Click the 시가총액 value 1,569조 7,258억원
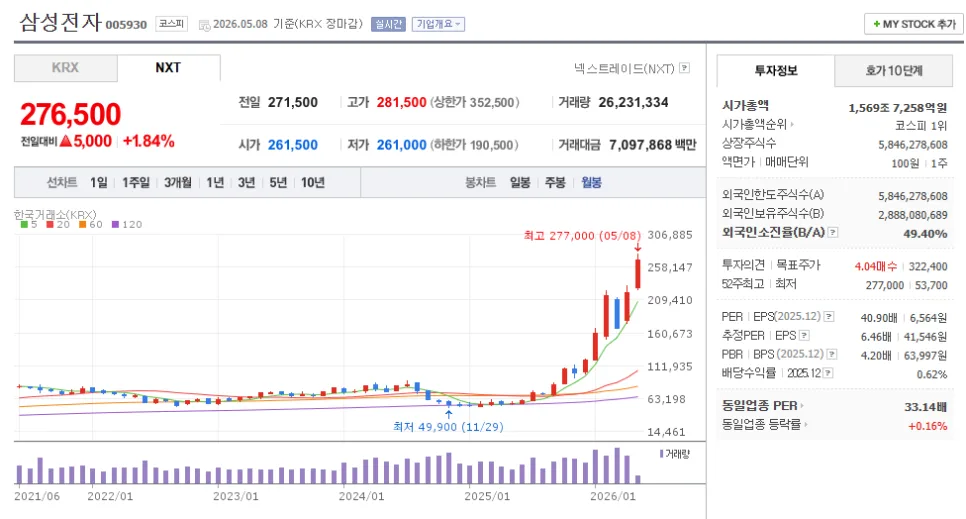This screenshot has height=519, width=966. pos(898,108)
